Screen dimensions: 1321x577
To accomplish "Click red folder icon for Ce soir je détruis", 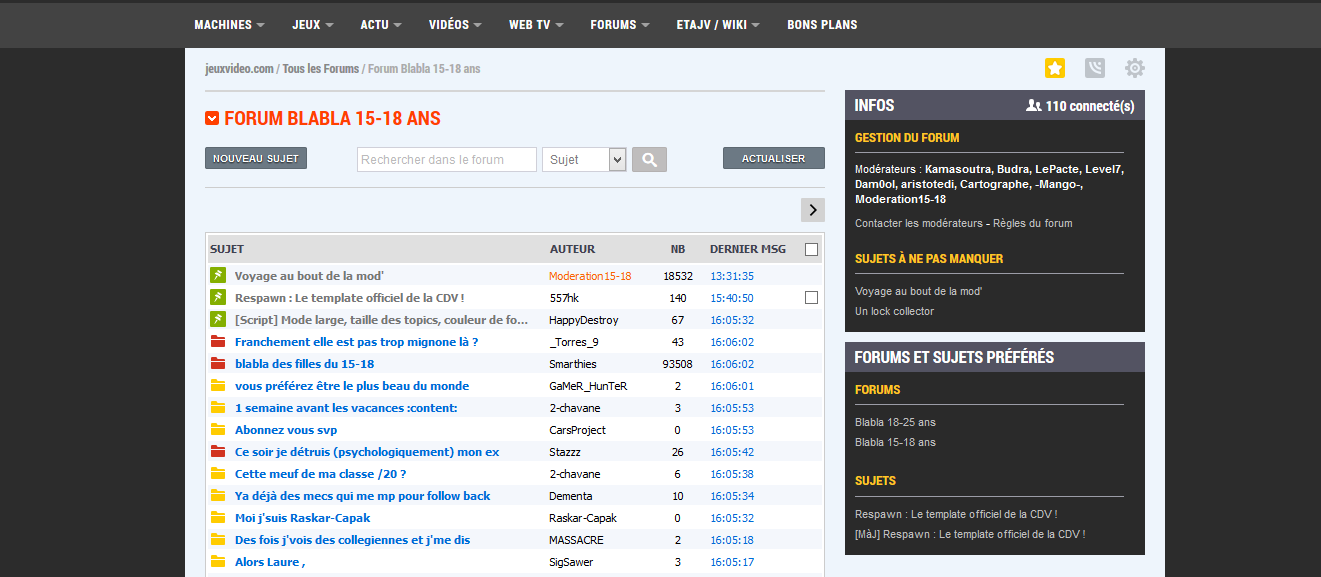I will pos(218,451).
